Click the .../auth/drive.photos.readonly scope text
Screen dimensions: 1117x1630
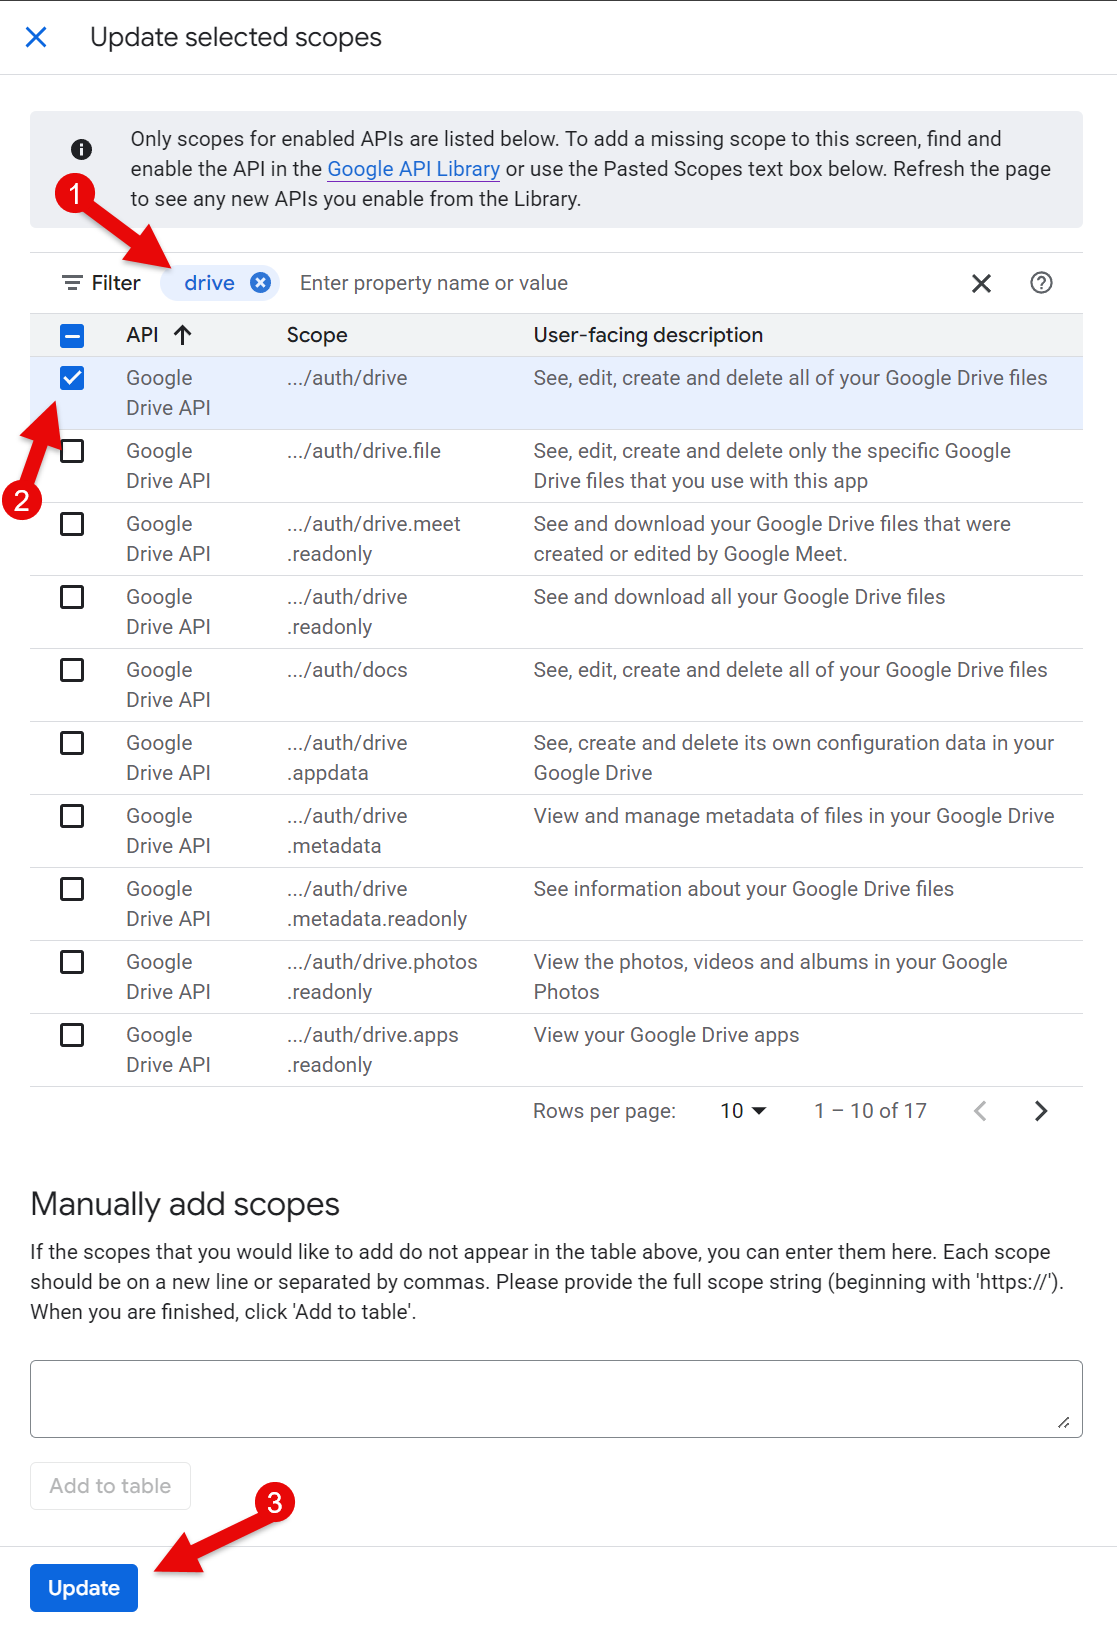(382, 977)
